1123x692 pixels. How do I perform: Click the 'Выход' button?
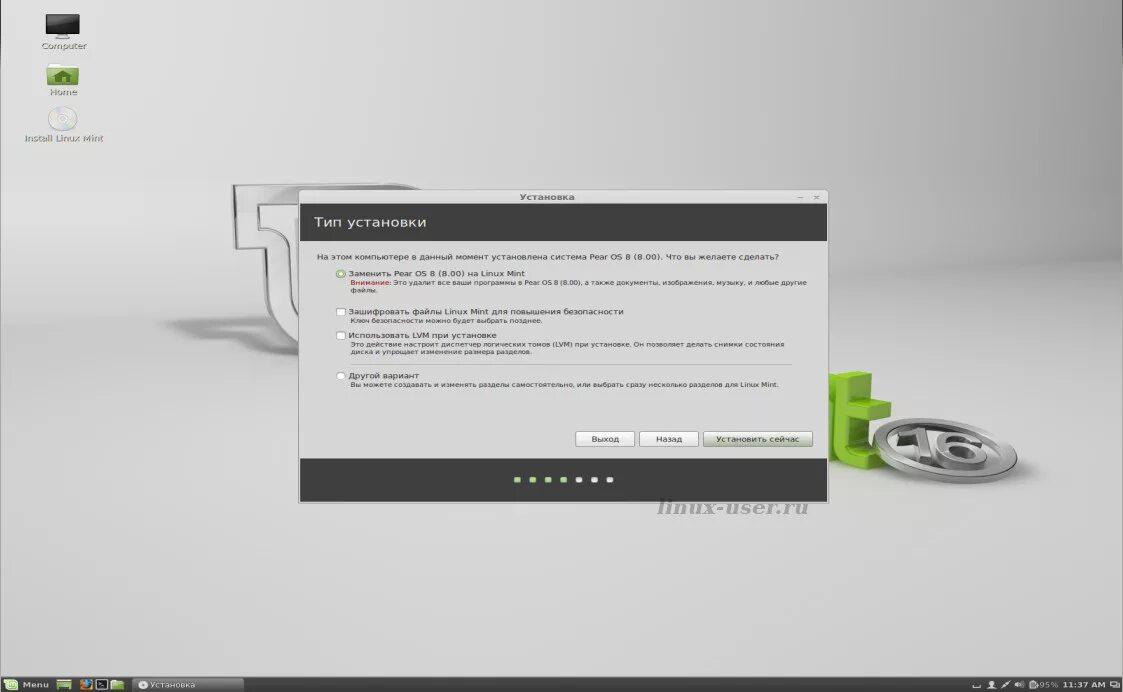pos(604,439)
